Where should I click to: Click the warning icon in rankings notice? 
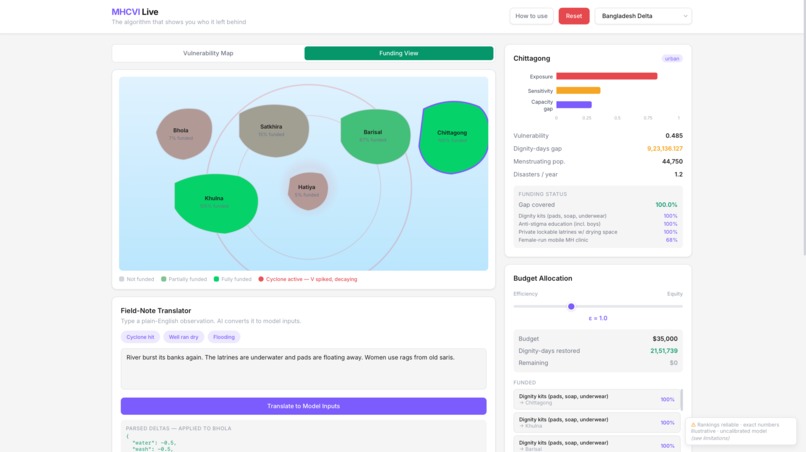(693, 425)
